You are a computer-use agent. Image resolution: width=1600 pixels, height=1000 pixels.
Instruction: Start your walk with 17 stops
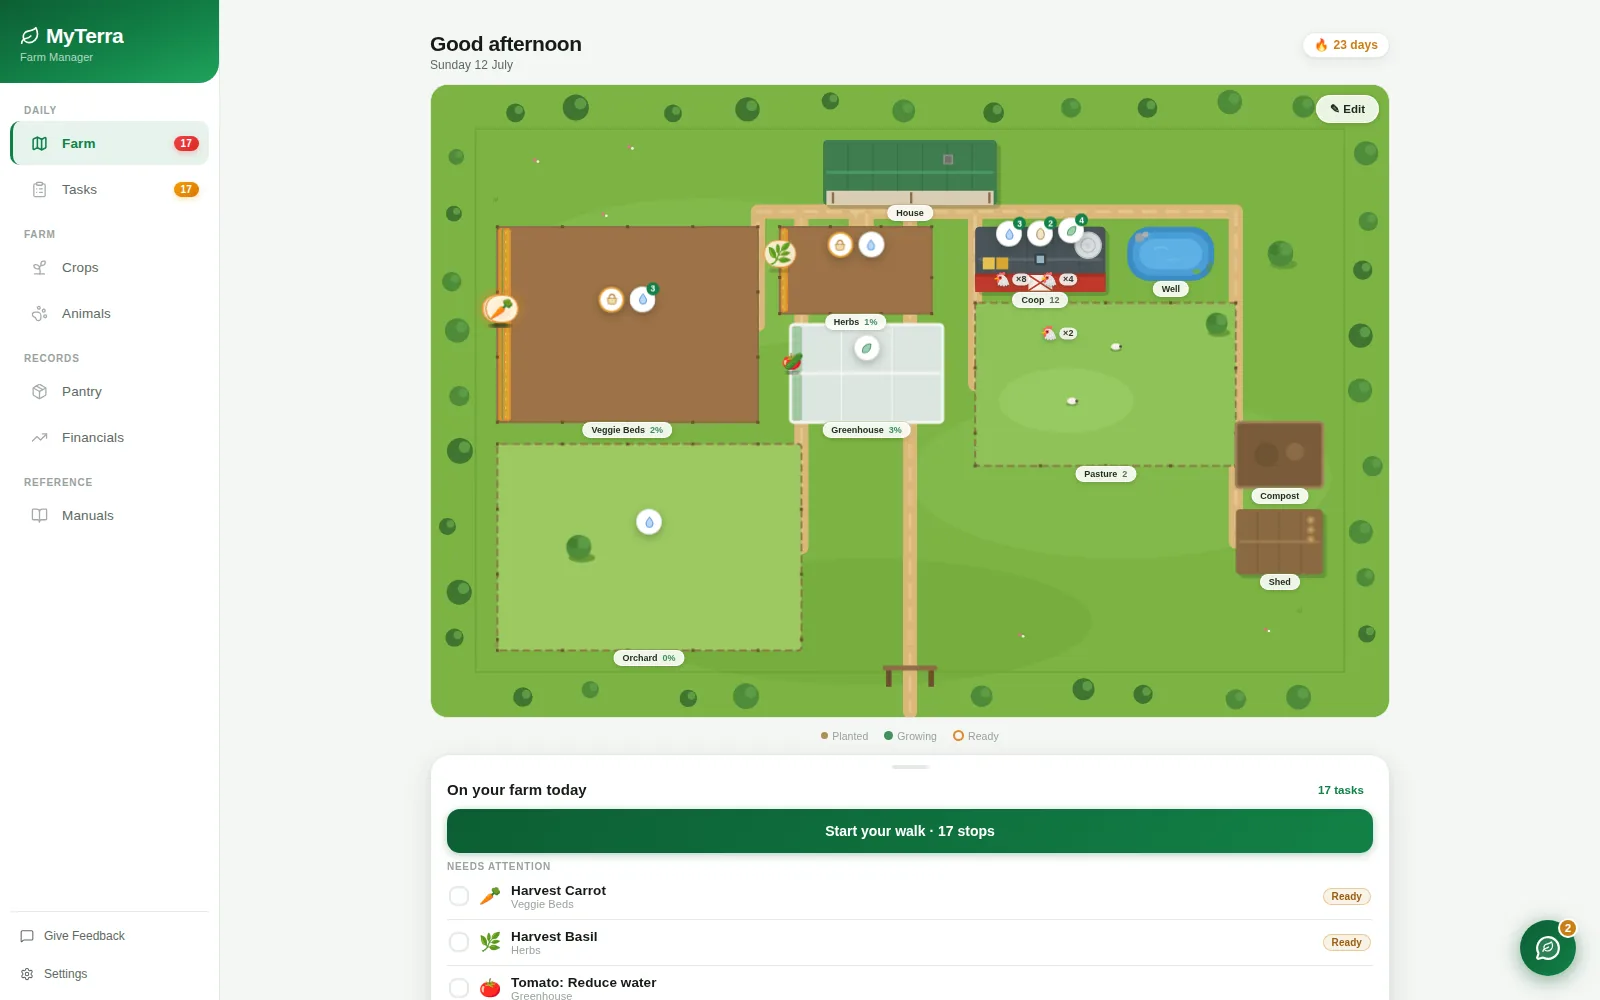[910, 831]
